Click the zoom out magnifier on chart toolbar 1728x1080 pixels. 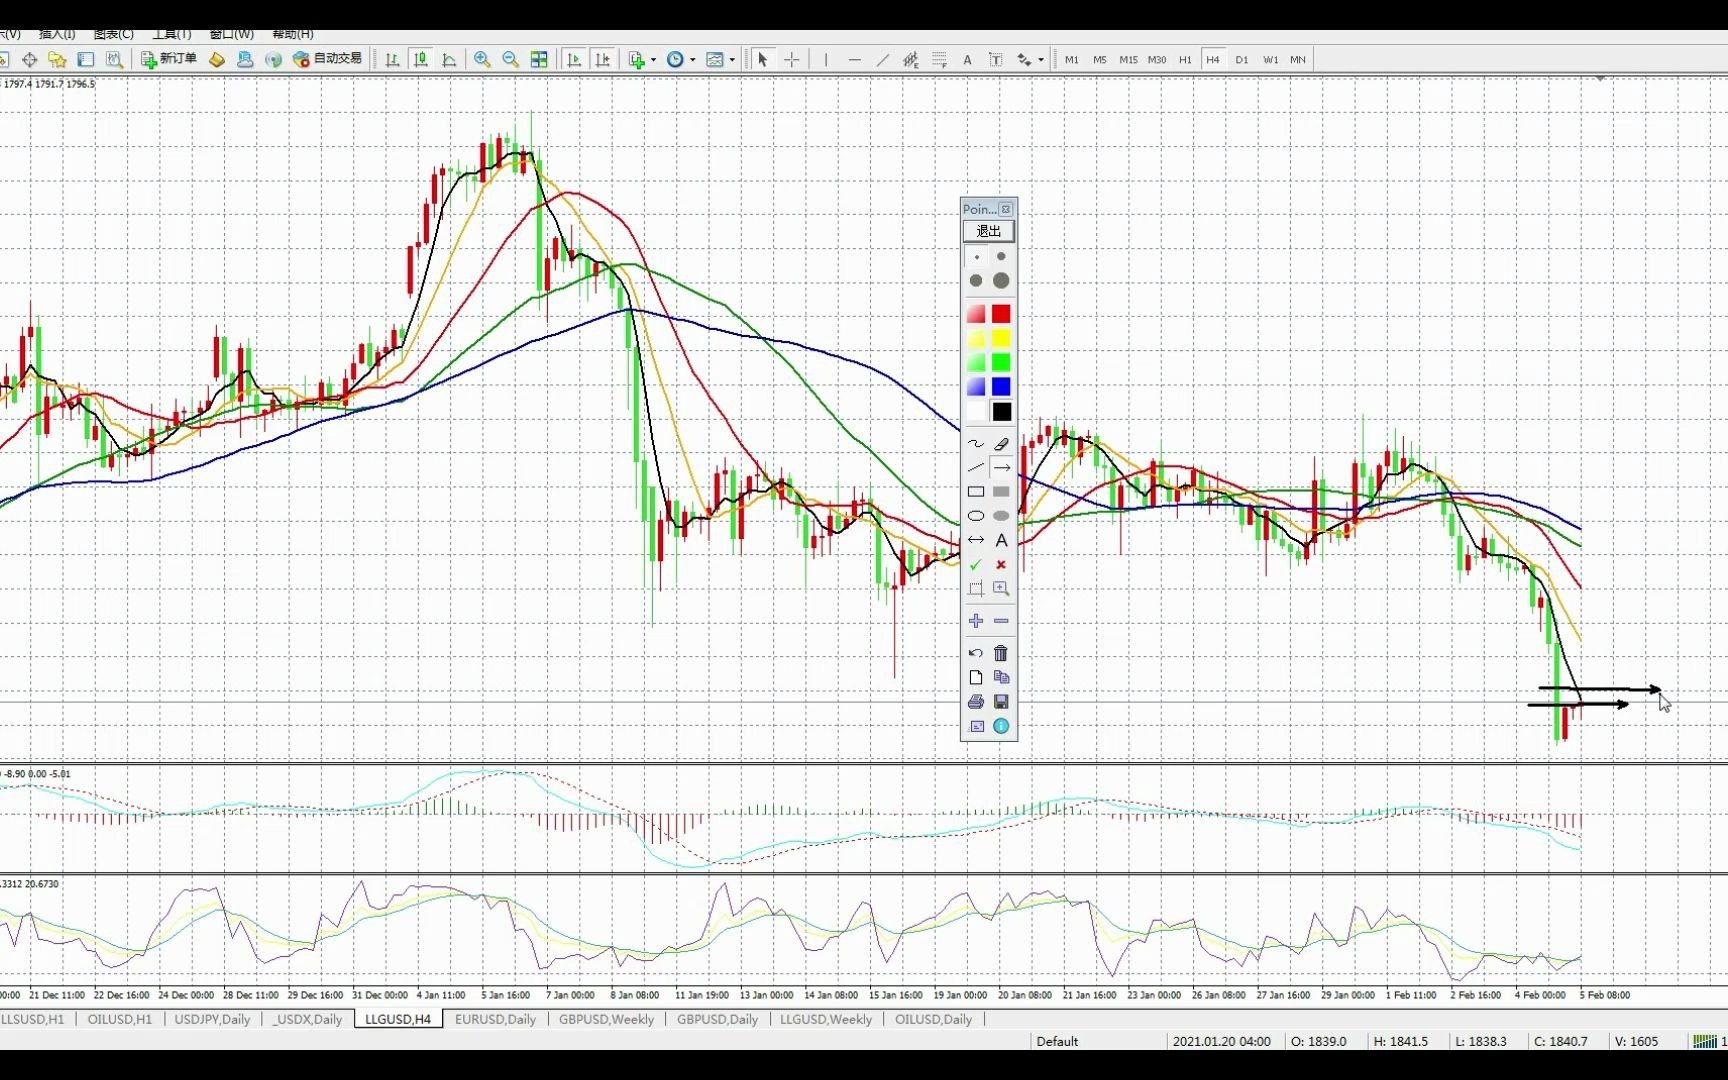510,60
